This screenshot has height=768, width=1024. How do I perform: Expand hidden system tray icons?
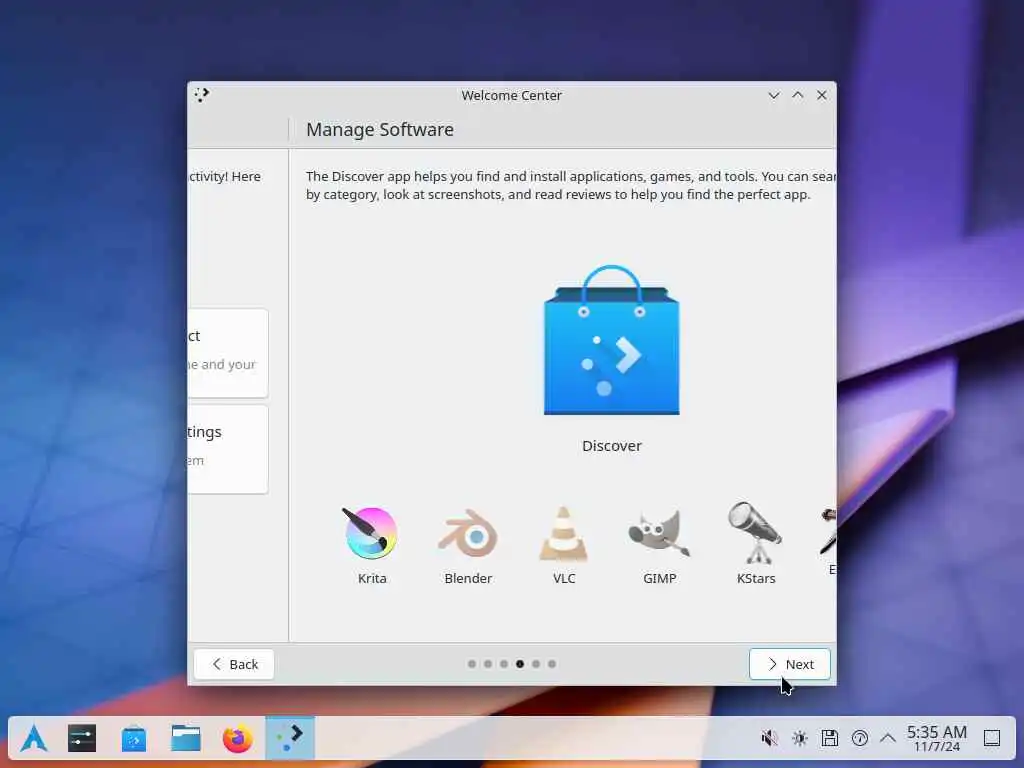click(888, 739)
